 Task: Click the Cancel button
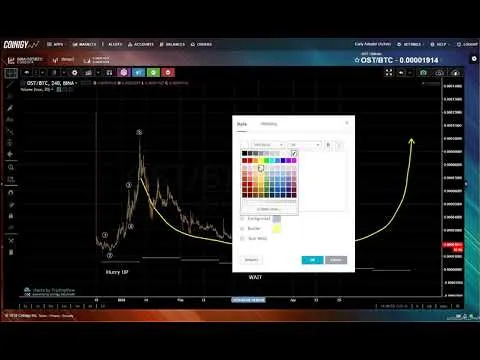[336, 260]
